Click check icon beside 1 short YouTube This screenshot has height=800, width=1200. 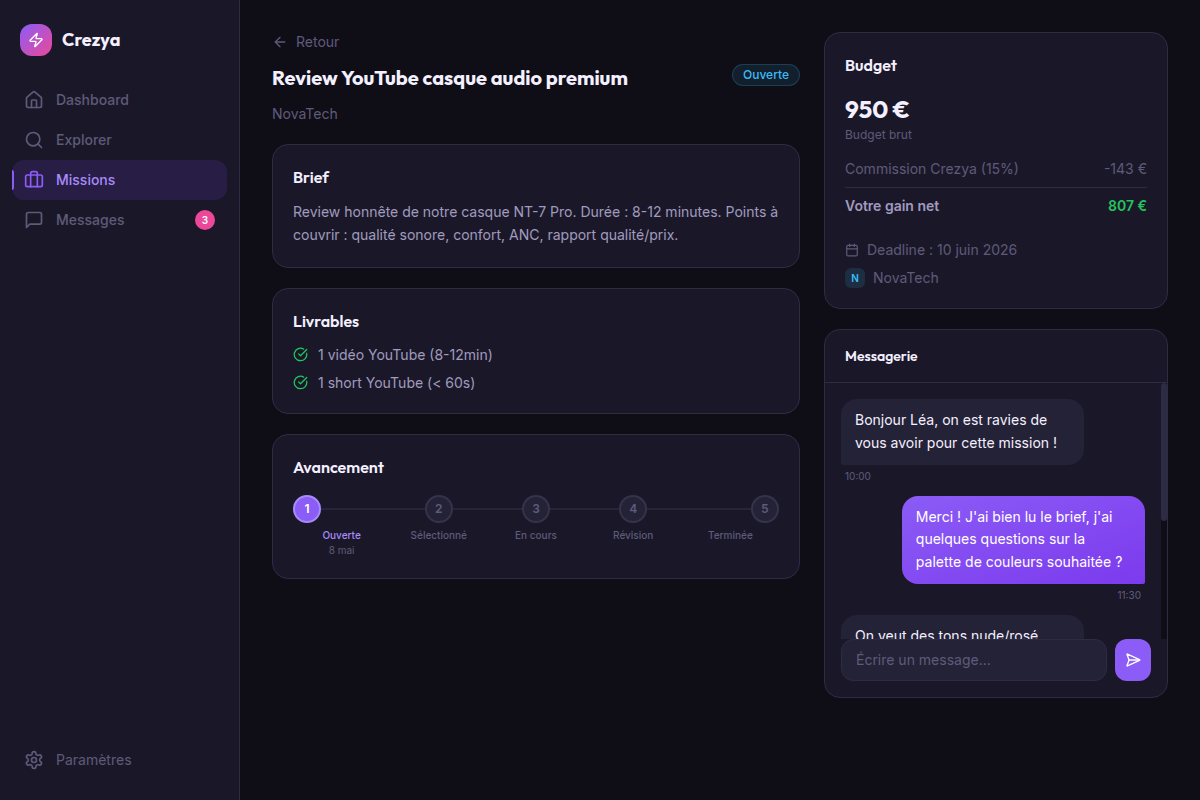tap(300, 383)
